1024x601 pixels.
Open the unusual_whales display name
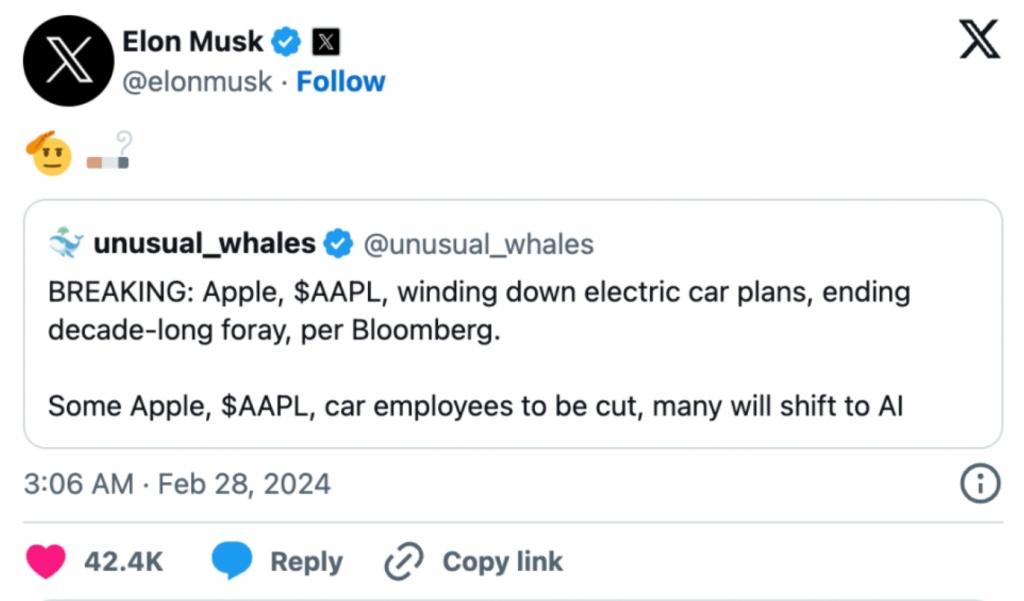pyautogui.click(x=204, y=243)
